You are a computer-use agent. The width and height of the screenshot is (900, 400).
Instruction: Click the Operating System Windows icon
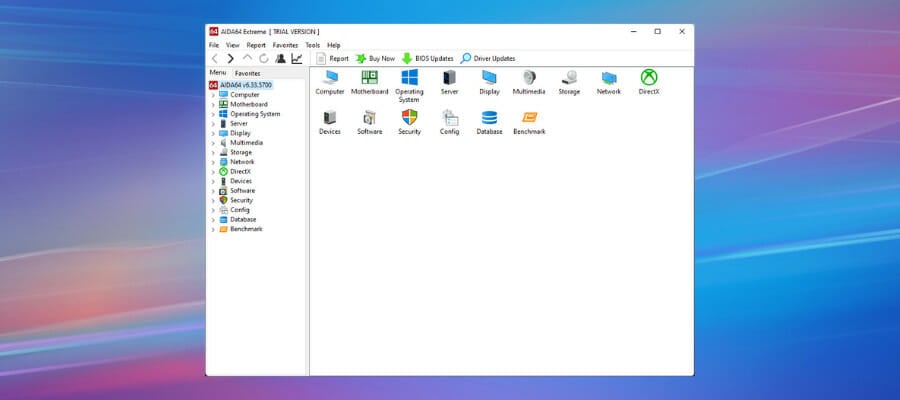pyautogui.click(x=409, y=78)
